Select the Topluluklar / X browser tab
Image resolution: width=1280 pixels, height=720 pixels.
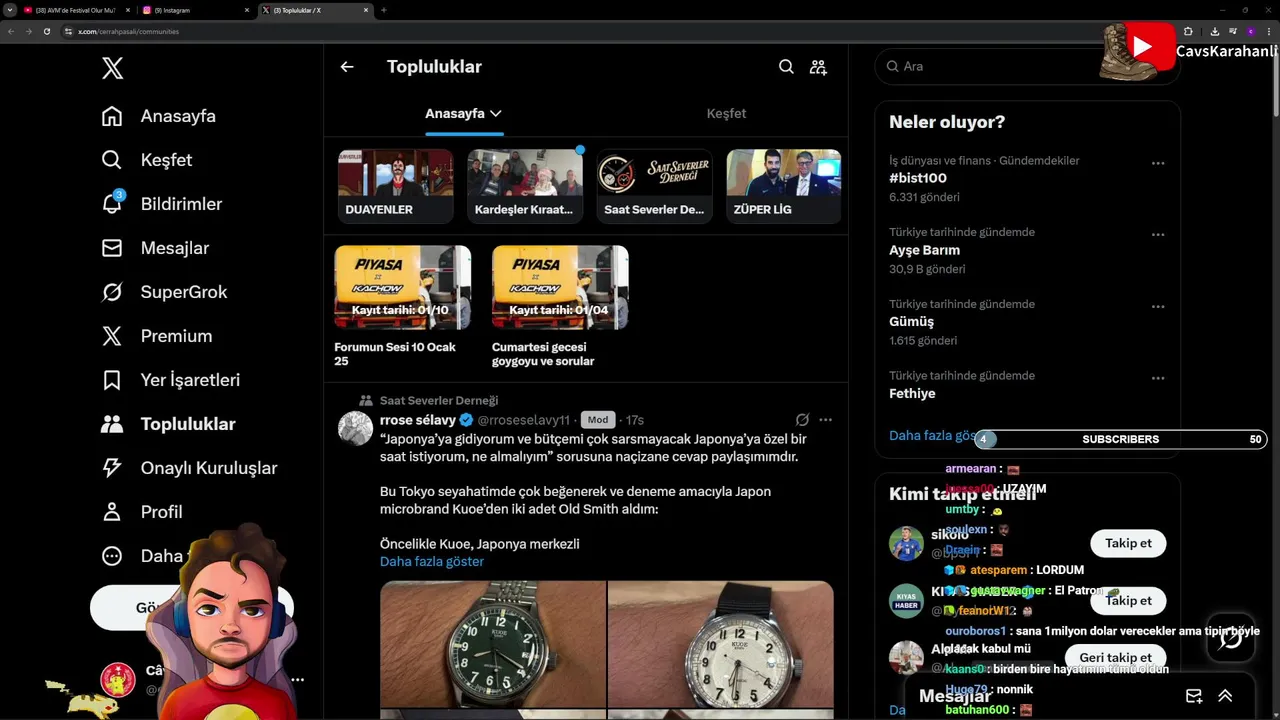tap(314, 10)
